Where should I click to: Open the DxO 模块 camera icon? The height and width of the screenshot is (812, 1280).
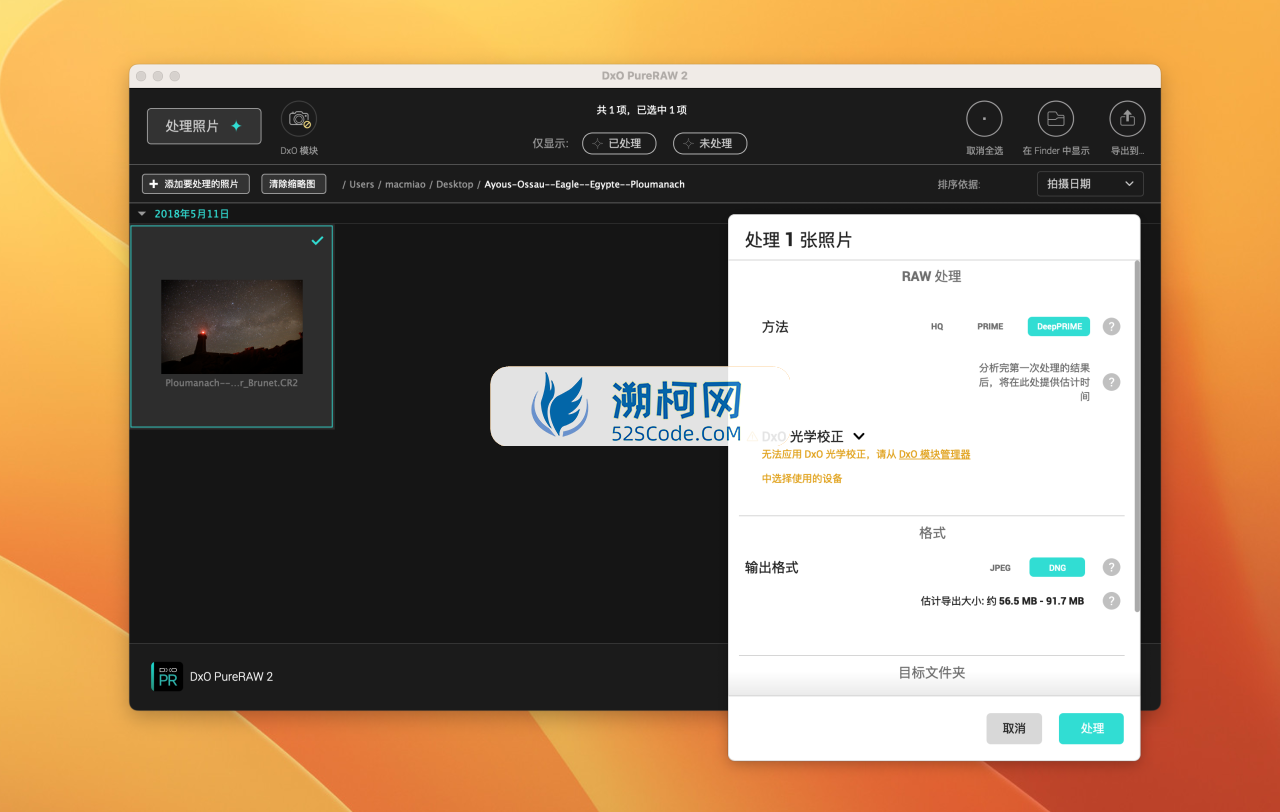click(299, 120)
